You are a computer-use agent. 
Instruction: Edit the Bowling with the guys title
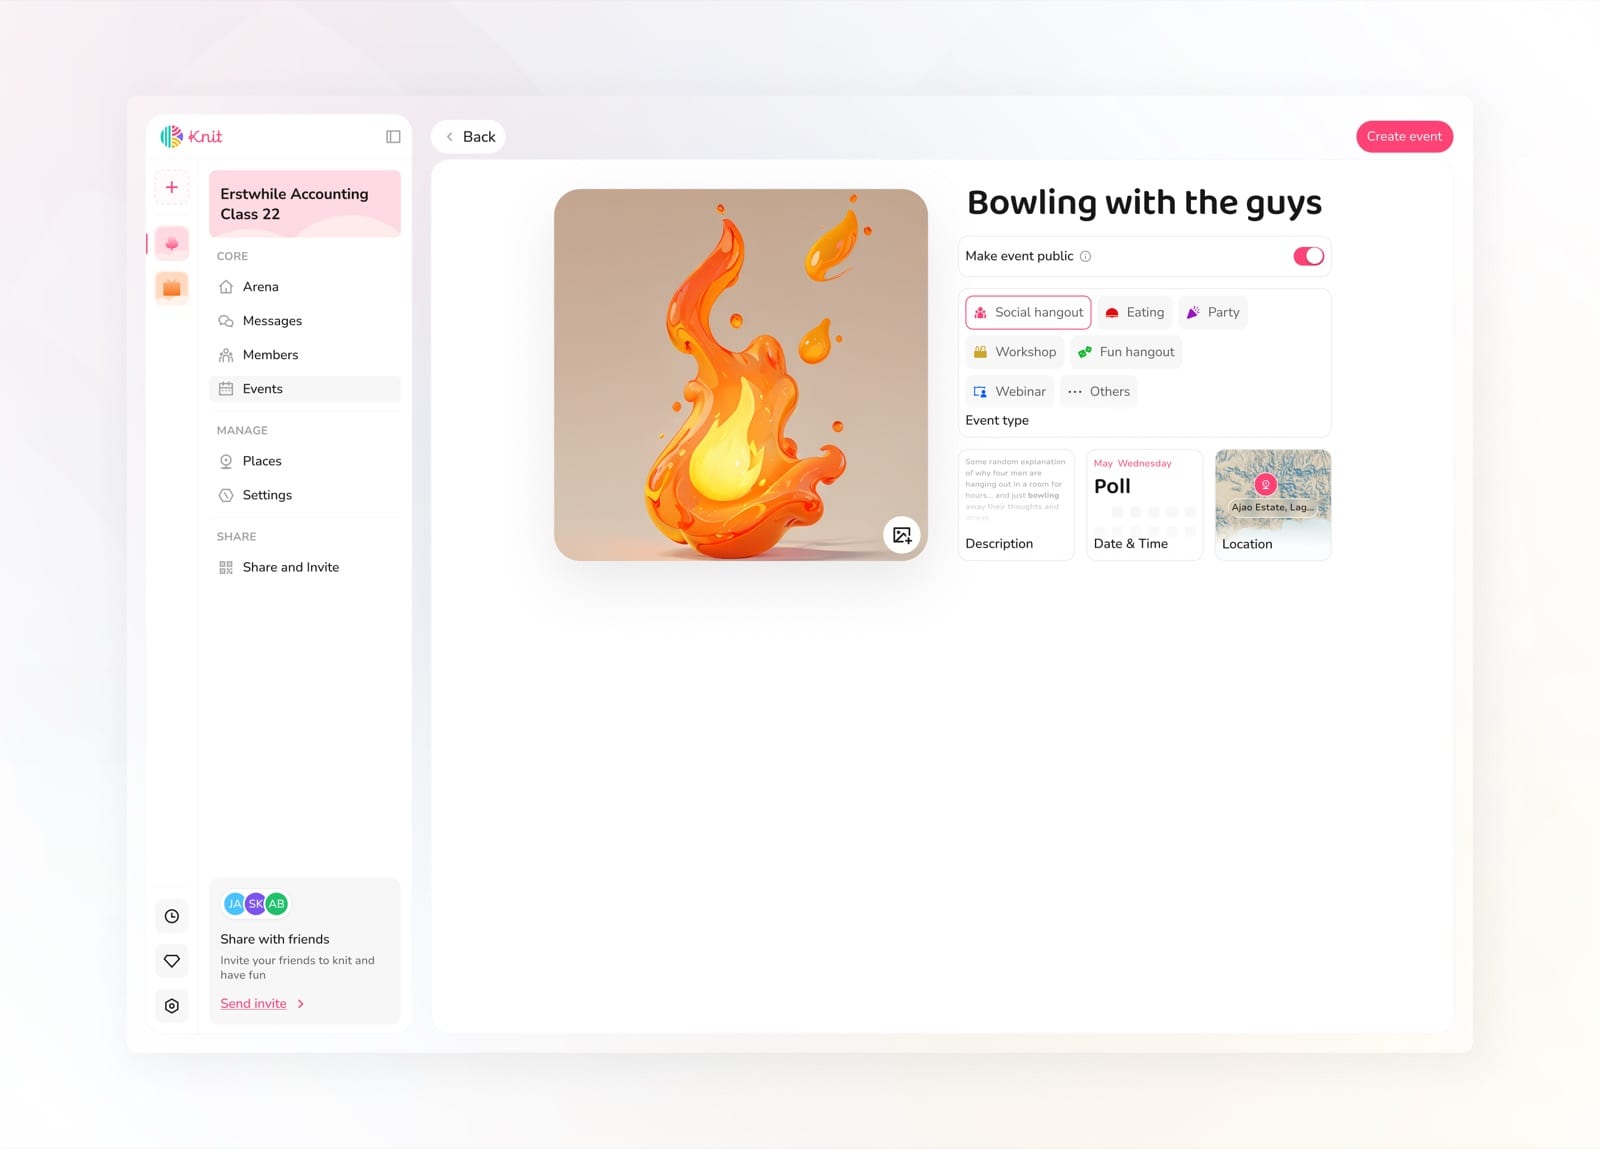[x=1144, y=203]
